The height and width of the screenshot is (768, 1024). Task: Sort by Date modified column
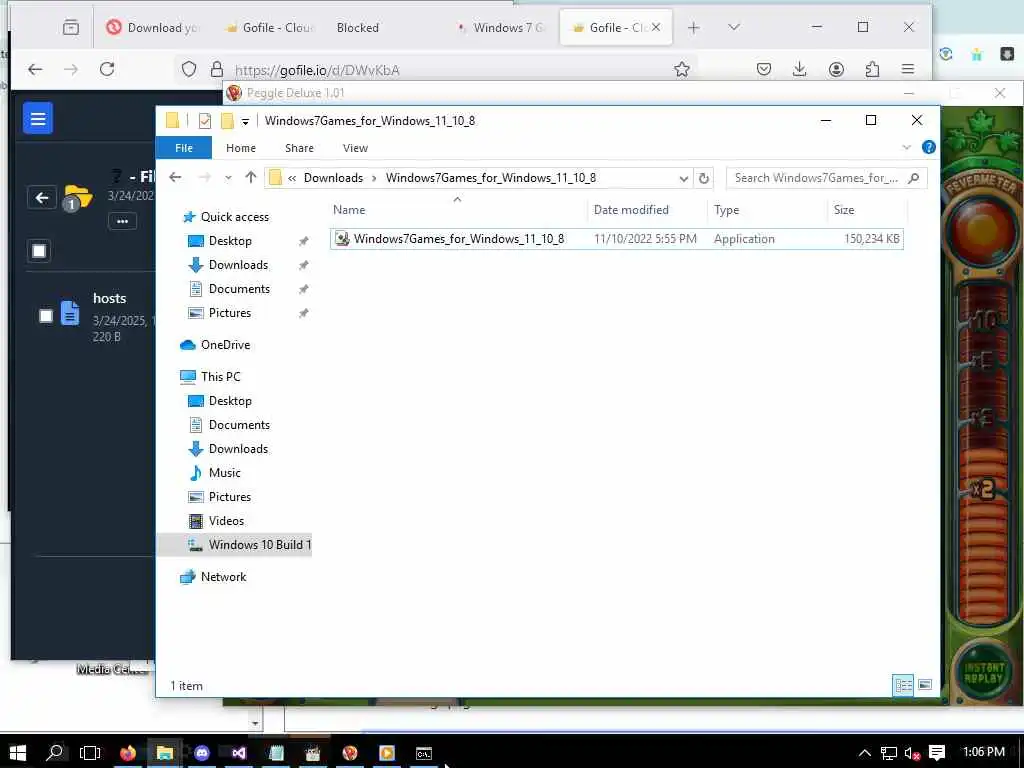coord(646,210)
